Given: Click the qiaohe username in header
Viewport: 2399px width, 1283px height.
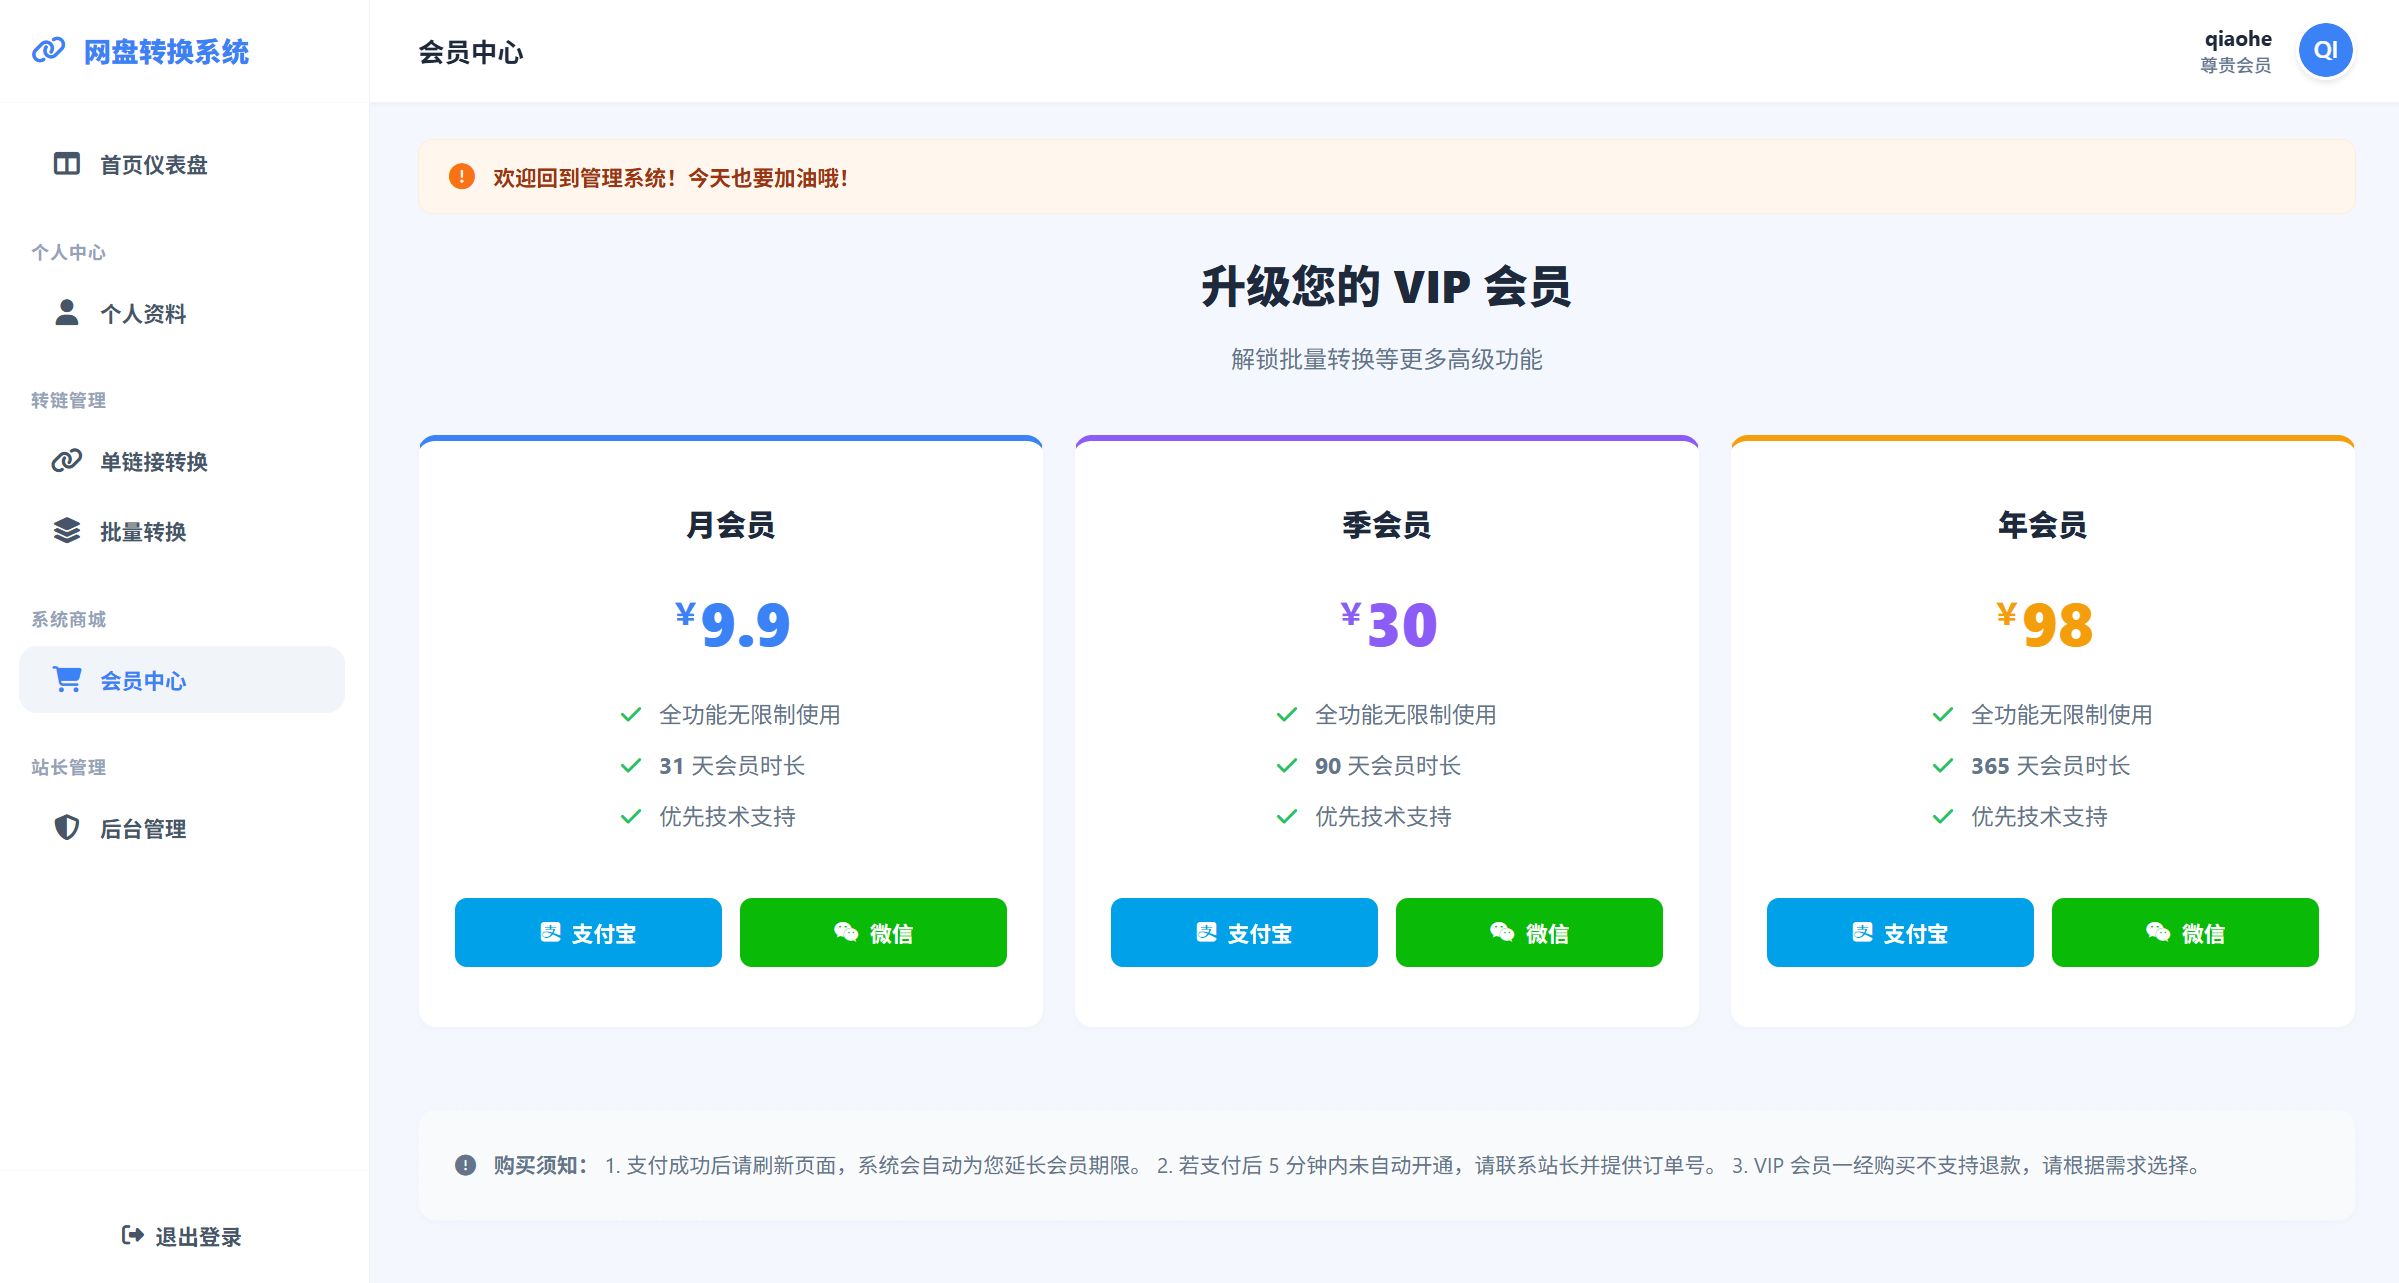Looking at the screenshot, I should (2237, 39).
